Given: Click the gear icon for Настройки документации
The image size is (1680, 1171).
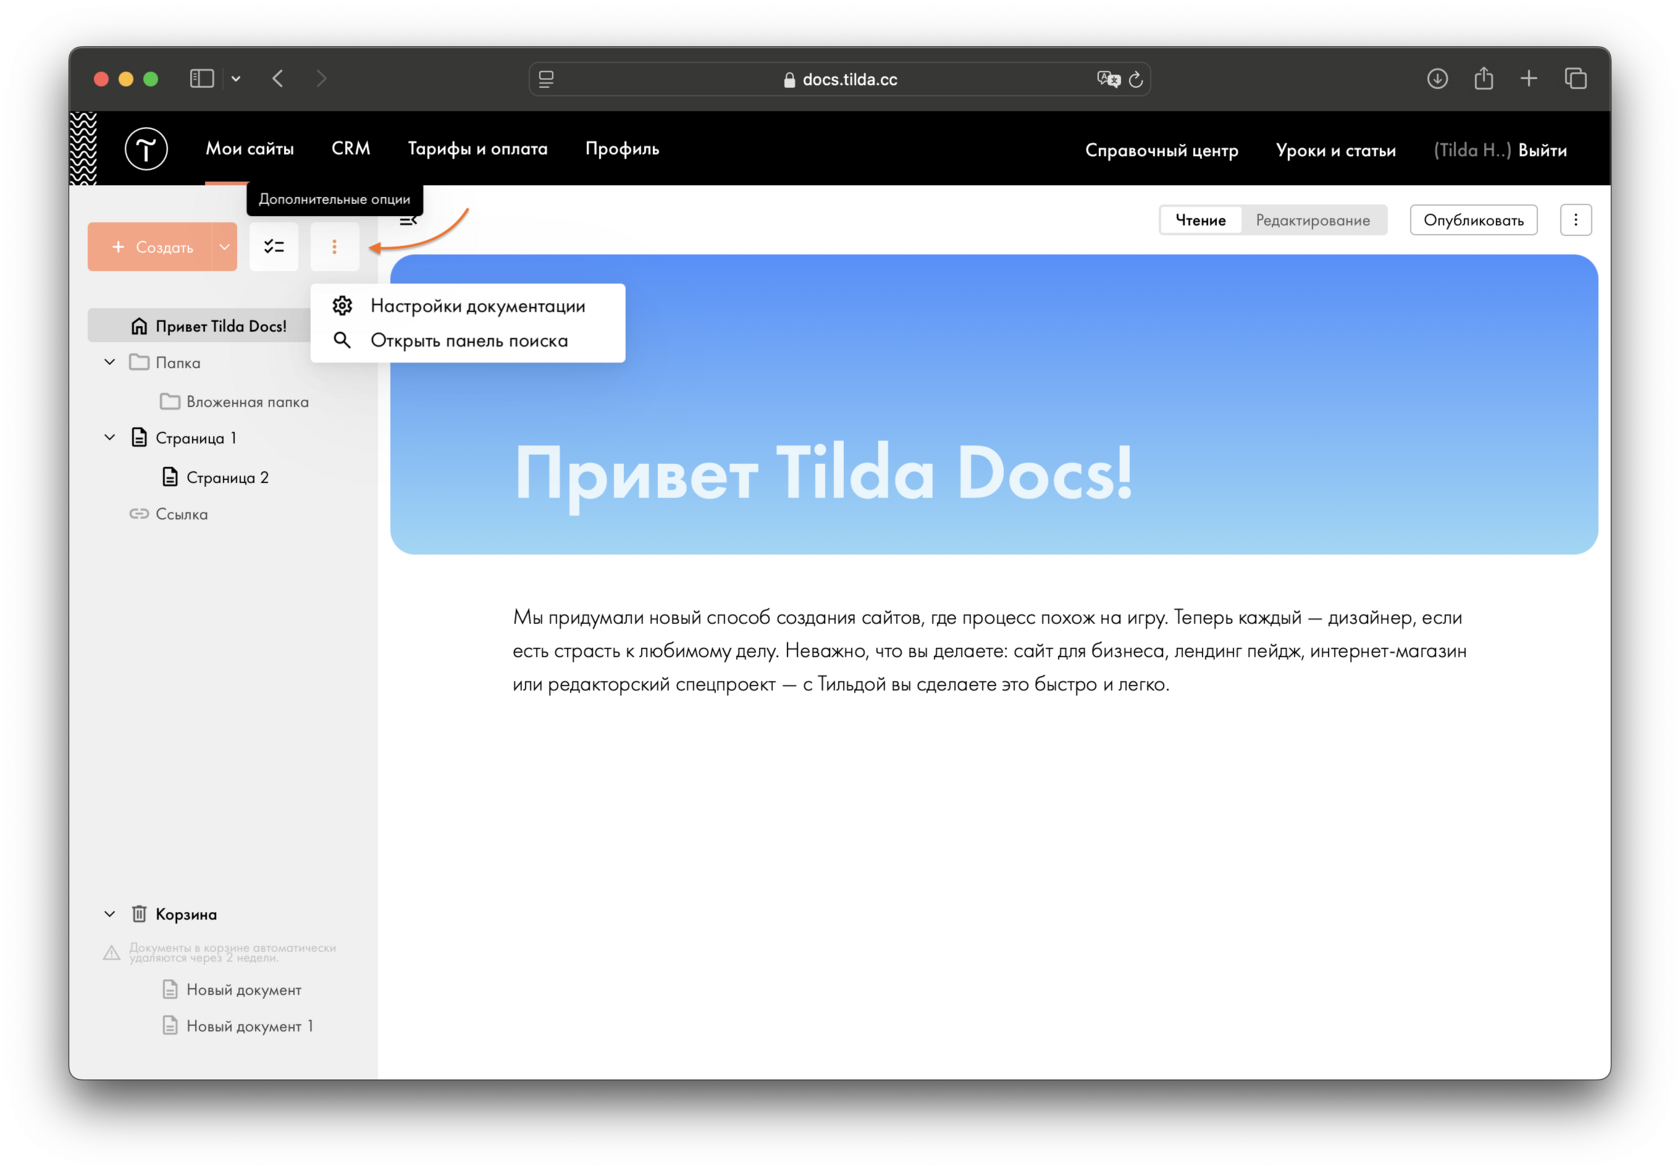Looking at the screenshot, I should [x=342, y=306].
